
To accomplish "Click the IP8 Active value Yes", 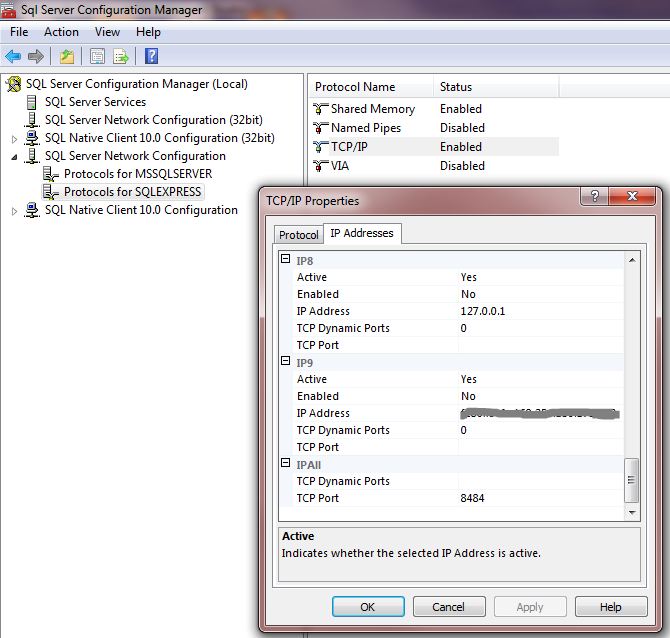I will 541,277.
